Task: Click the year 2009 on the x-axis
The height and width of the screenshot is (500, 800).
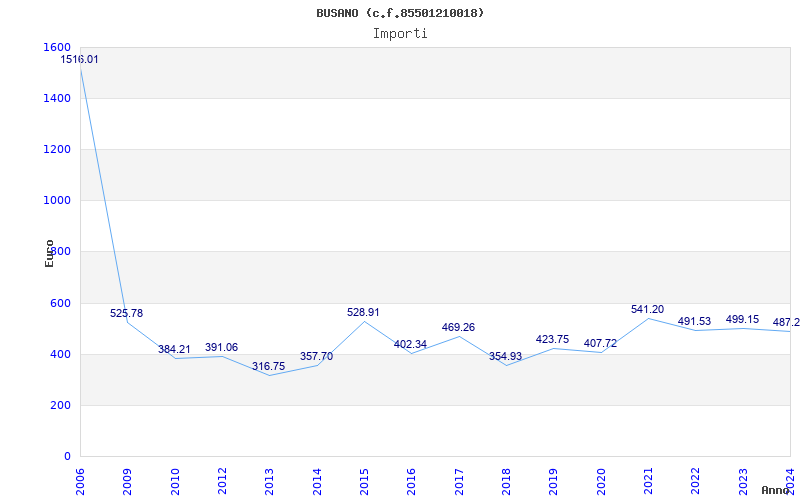Action: coord(128,480)
